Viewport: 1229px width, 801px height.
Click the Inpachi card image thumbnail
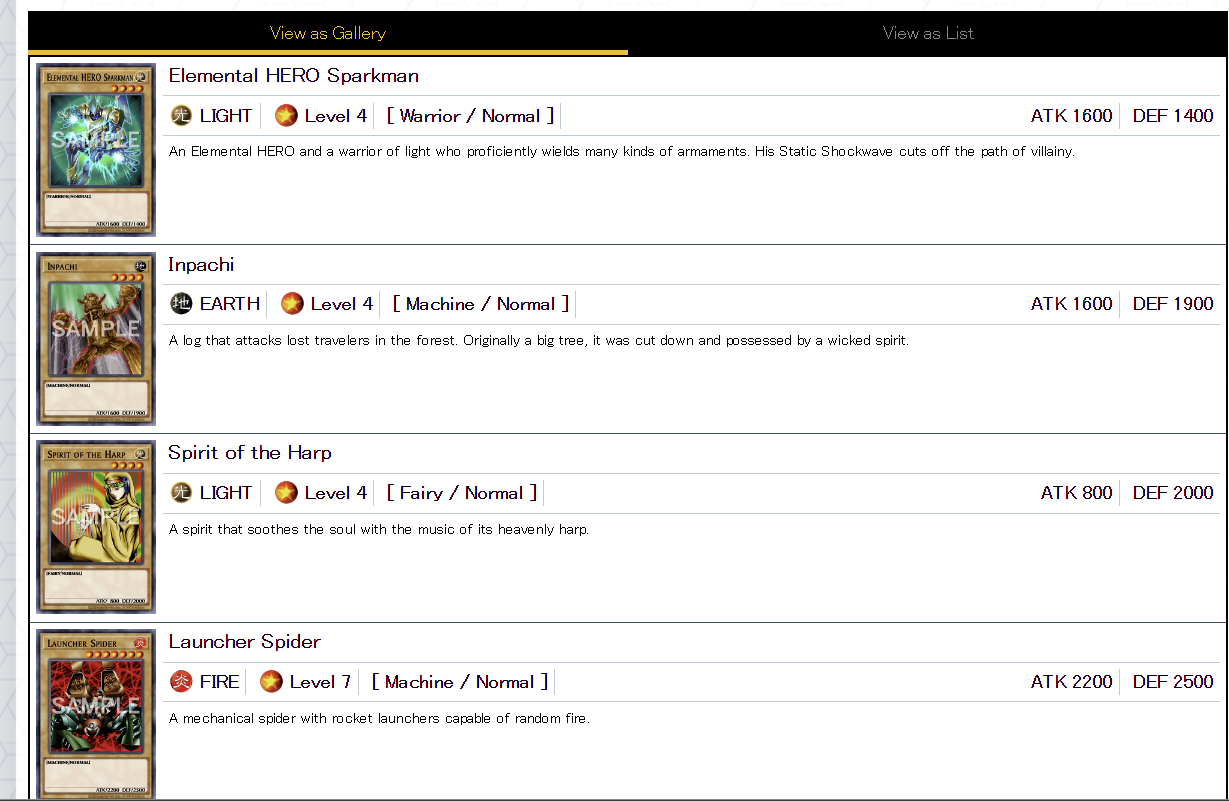(96, 339)
